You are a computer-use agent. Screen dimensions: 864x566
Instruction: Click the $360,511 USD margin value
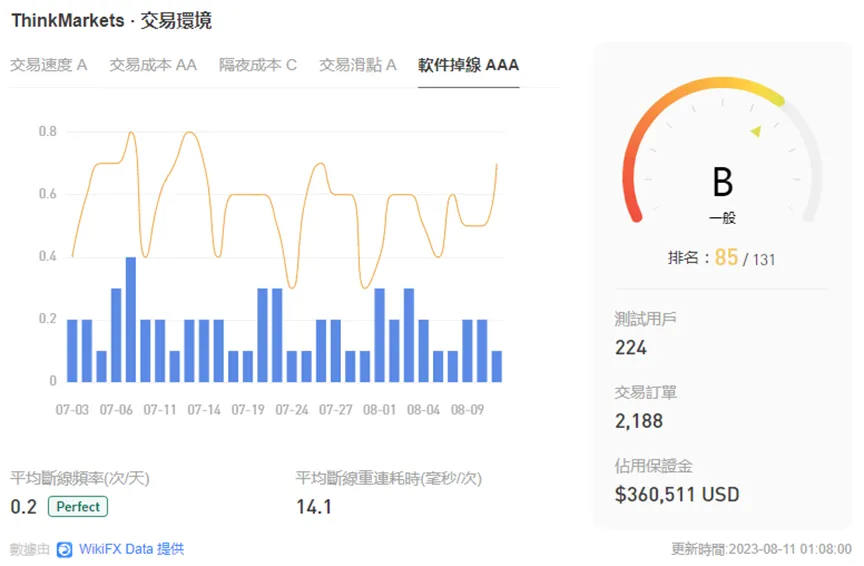coord(677,494)
